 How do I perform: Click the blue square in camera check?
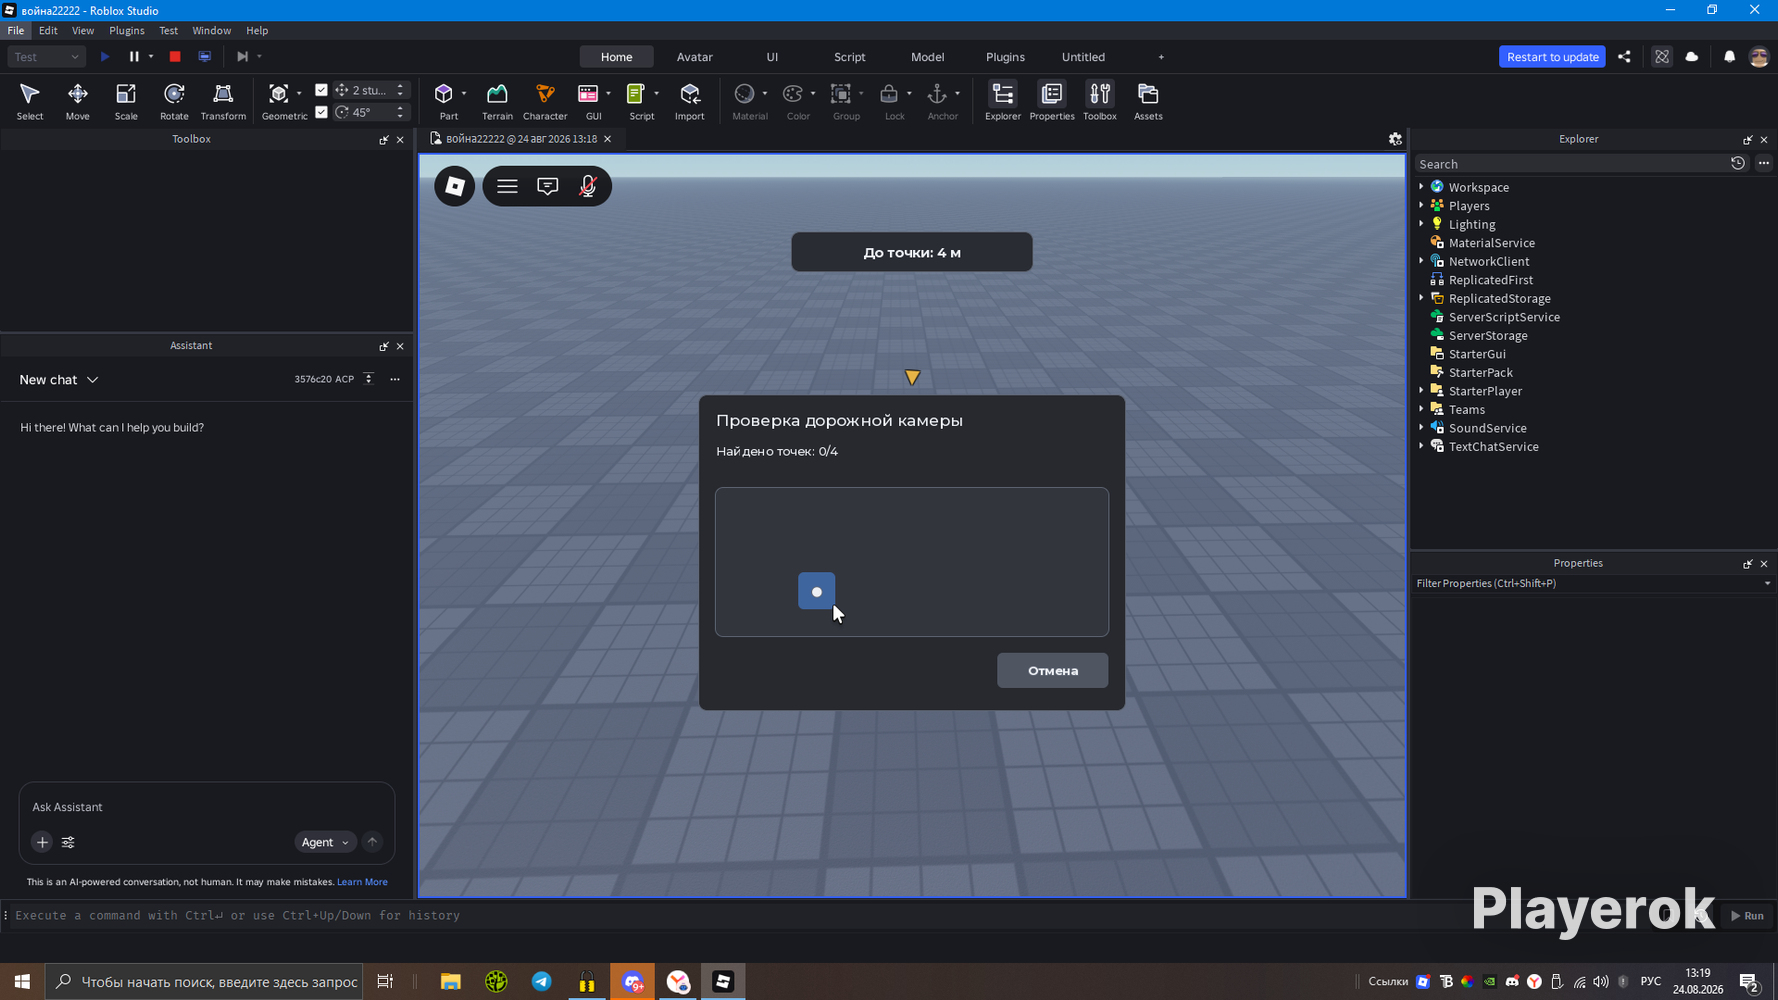pos(817,591)
